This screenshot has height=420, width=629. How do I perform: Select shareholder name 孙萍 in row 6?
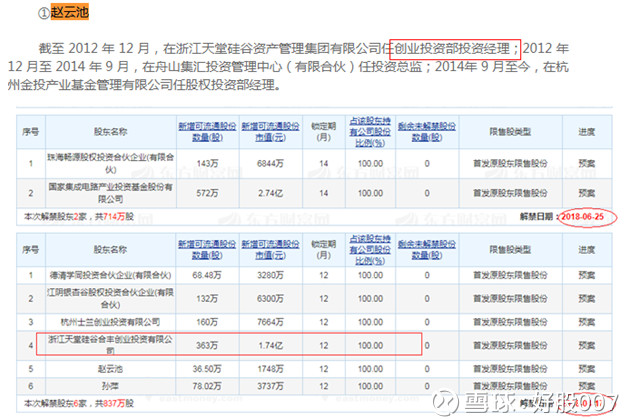tap(111, 386)
